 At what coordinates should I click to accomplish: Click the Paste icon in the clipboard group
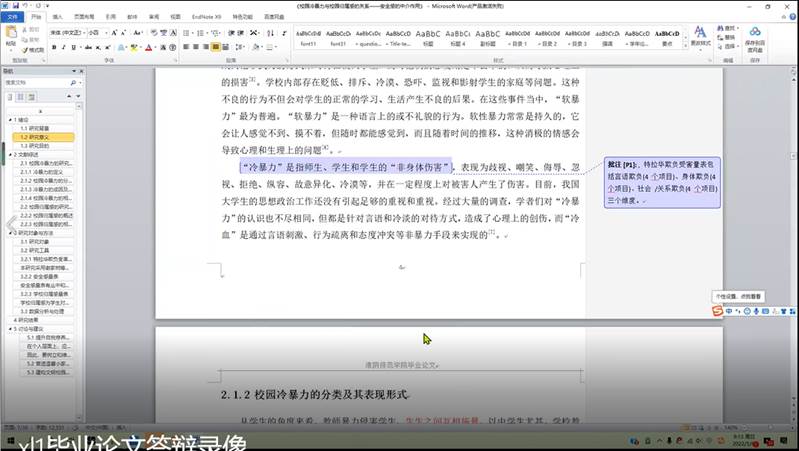(x=10, y=37)
